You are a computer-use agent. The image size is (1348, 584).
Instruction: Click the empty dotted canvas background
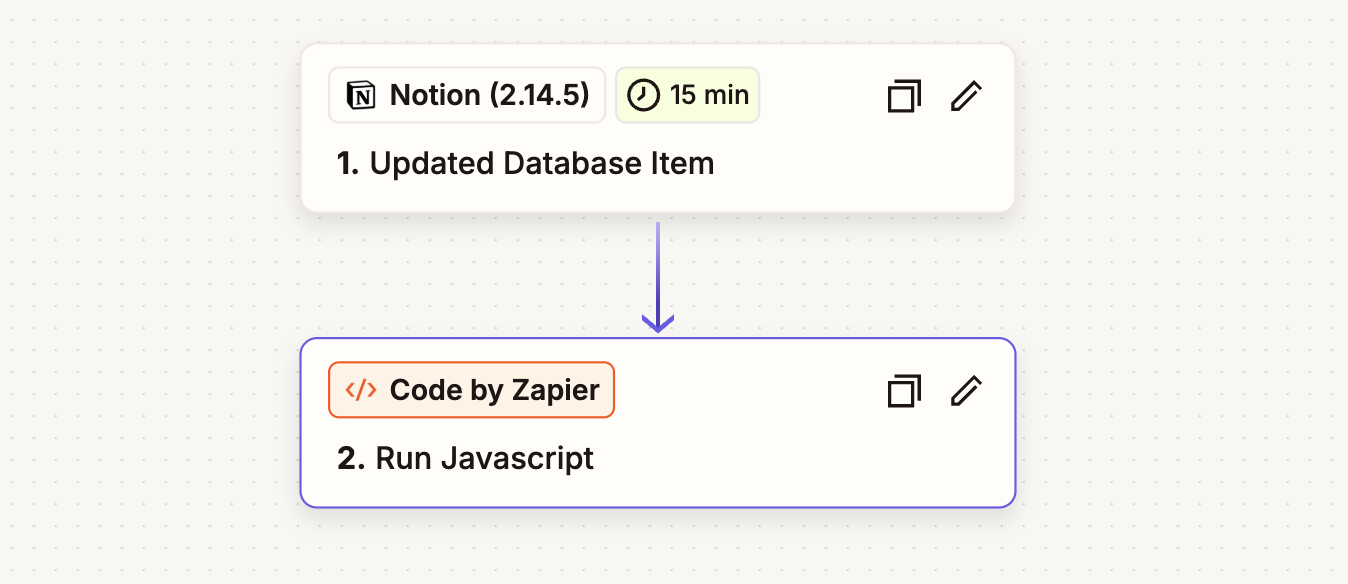click(x=150, y=300)
